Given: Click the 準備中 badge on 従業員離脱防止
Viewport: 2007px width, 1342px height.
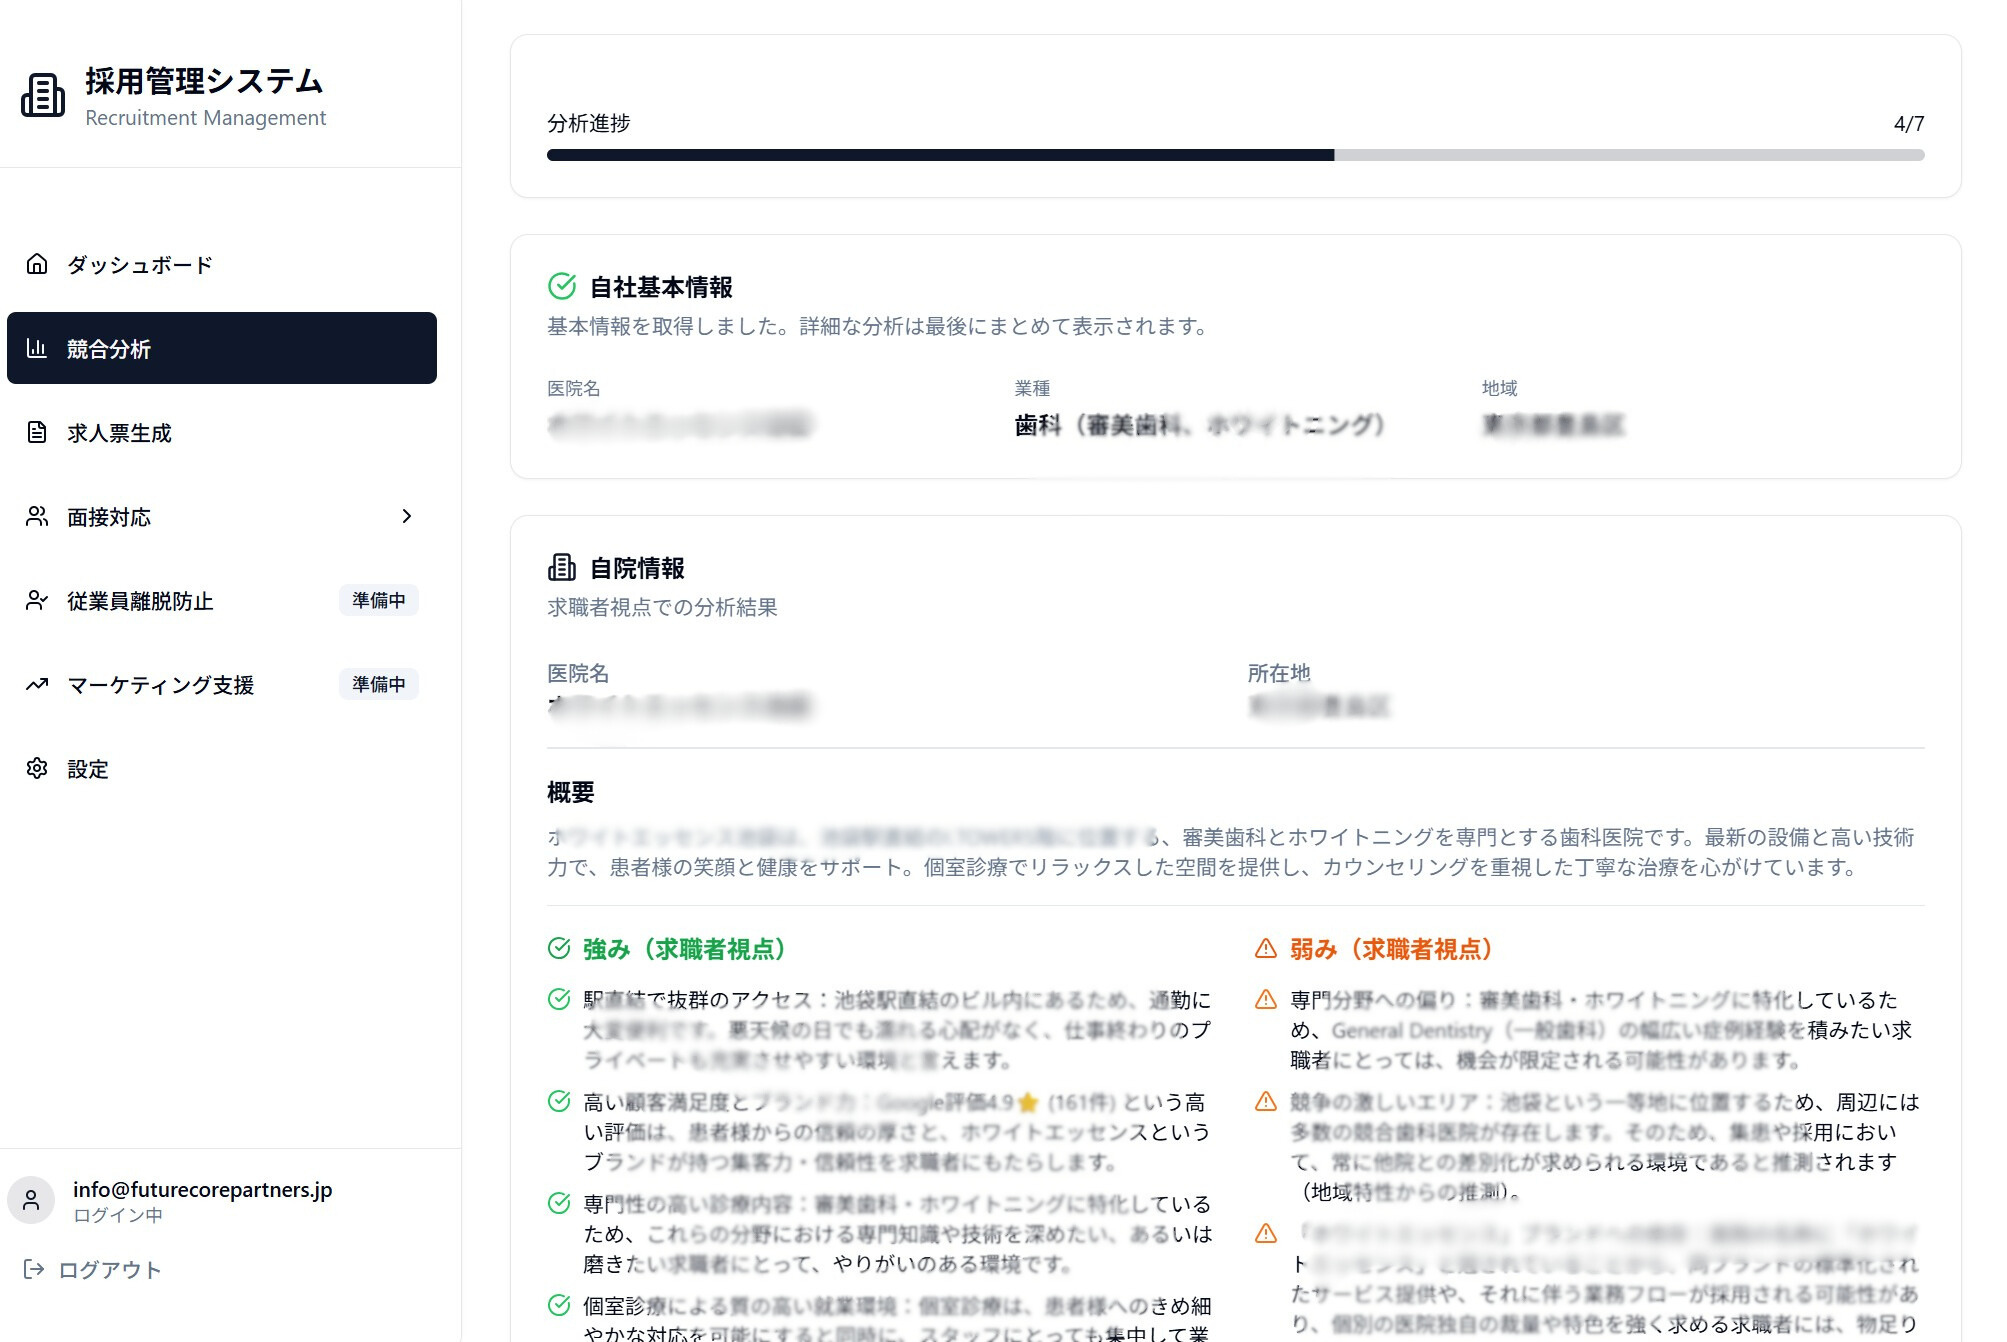Looking at the screenshot, I should (379, 600).
